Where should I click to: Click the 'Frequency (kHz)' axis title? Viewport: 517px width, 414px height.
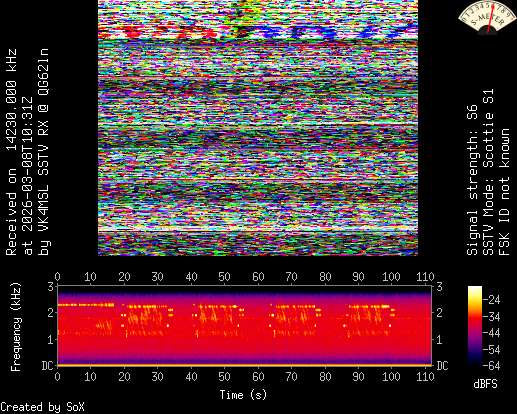(15, 327)
